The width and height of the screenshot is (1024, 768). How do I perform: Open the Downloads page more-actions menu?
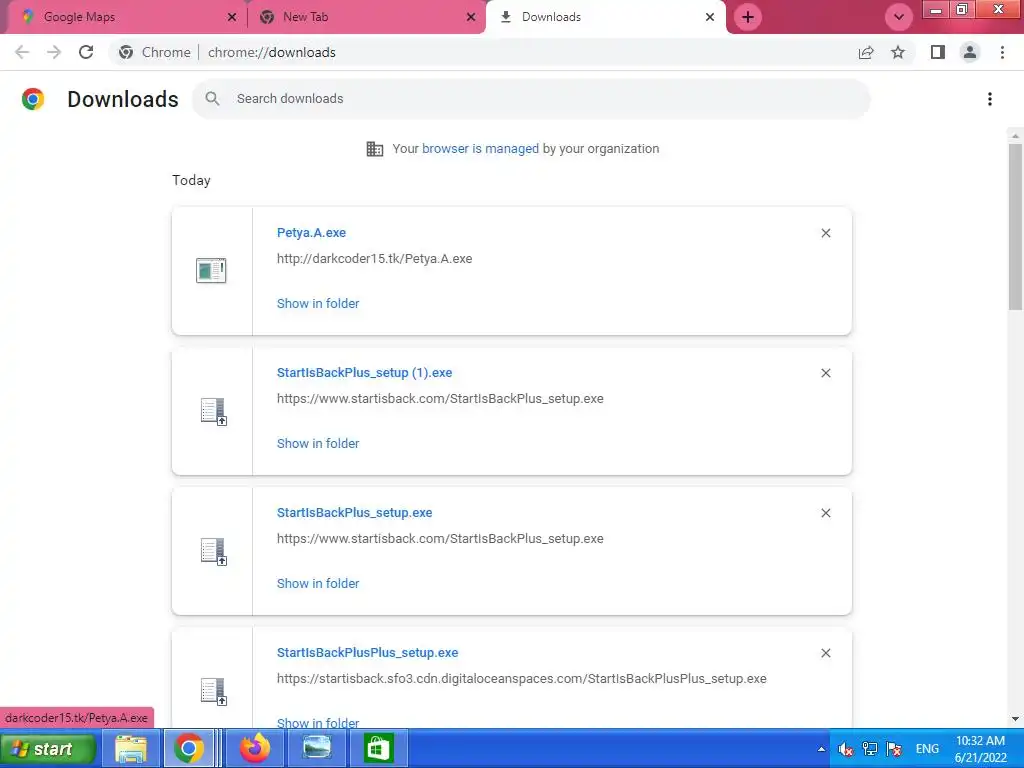[990, 99]
